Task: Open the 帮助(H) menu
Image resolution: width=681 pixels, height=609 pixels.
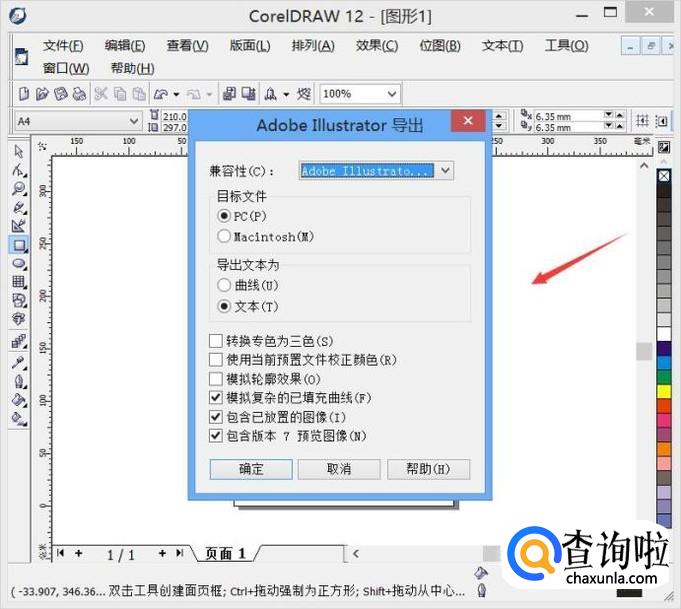Action: pos(132,68)
